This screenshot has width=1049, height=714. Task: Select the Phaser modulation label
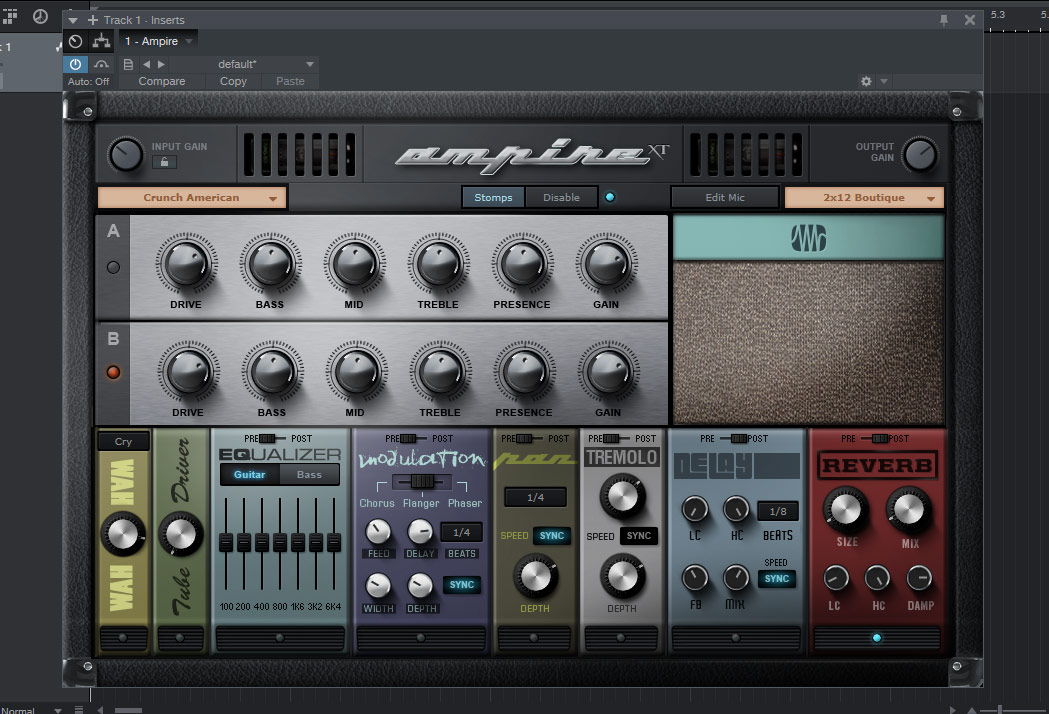464,503
